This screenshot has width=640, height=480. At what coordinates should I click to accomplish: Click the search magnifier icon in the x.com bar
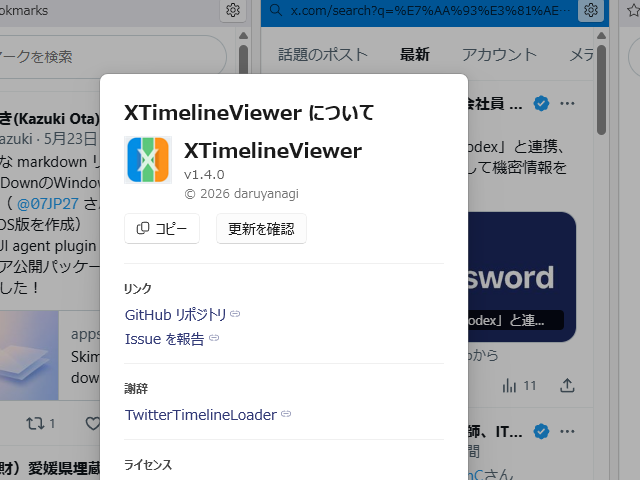click(276, 10)
